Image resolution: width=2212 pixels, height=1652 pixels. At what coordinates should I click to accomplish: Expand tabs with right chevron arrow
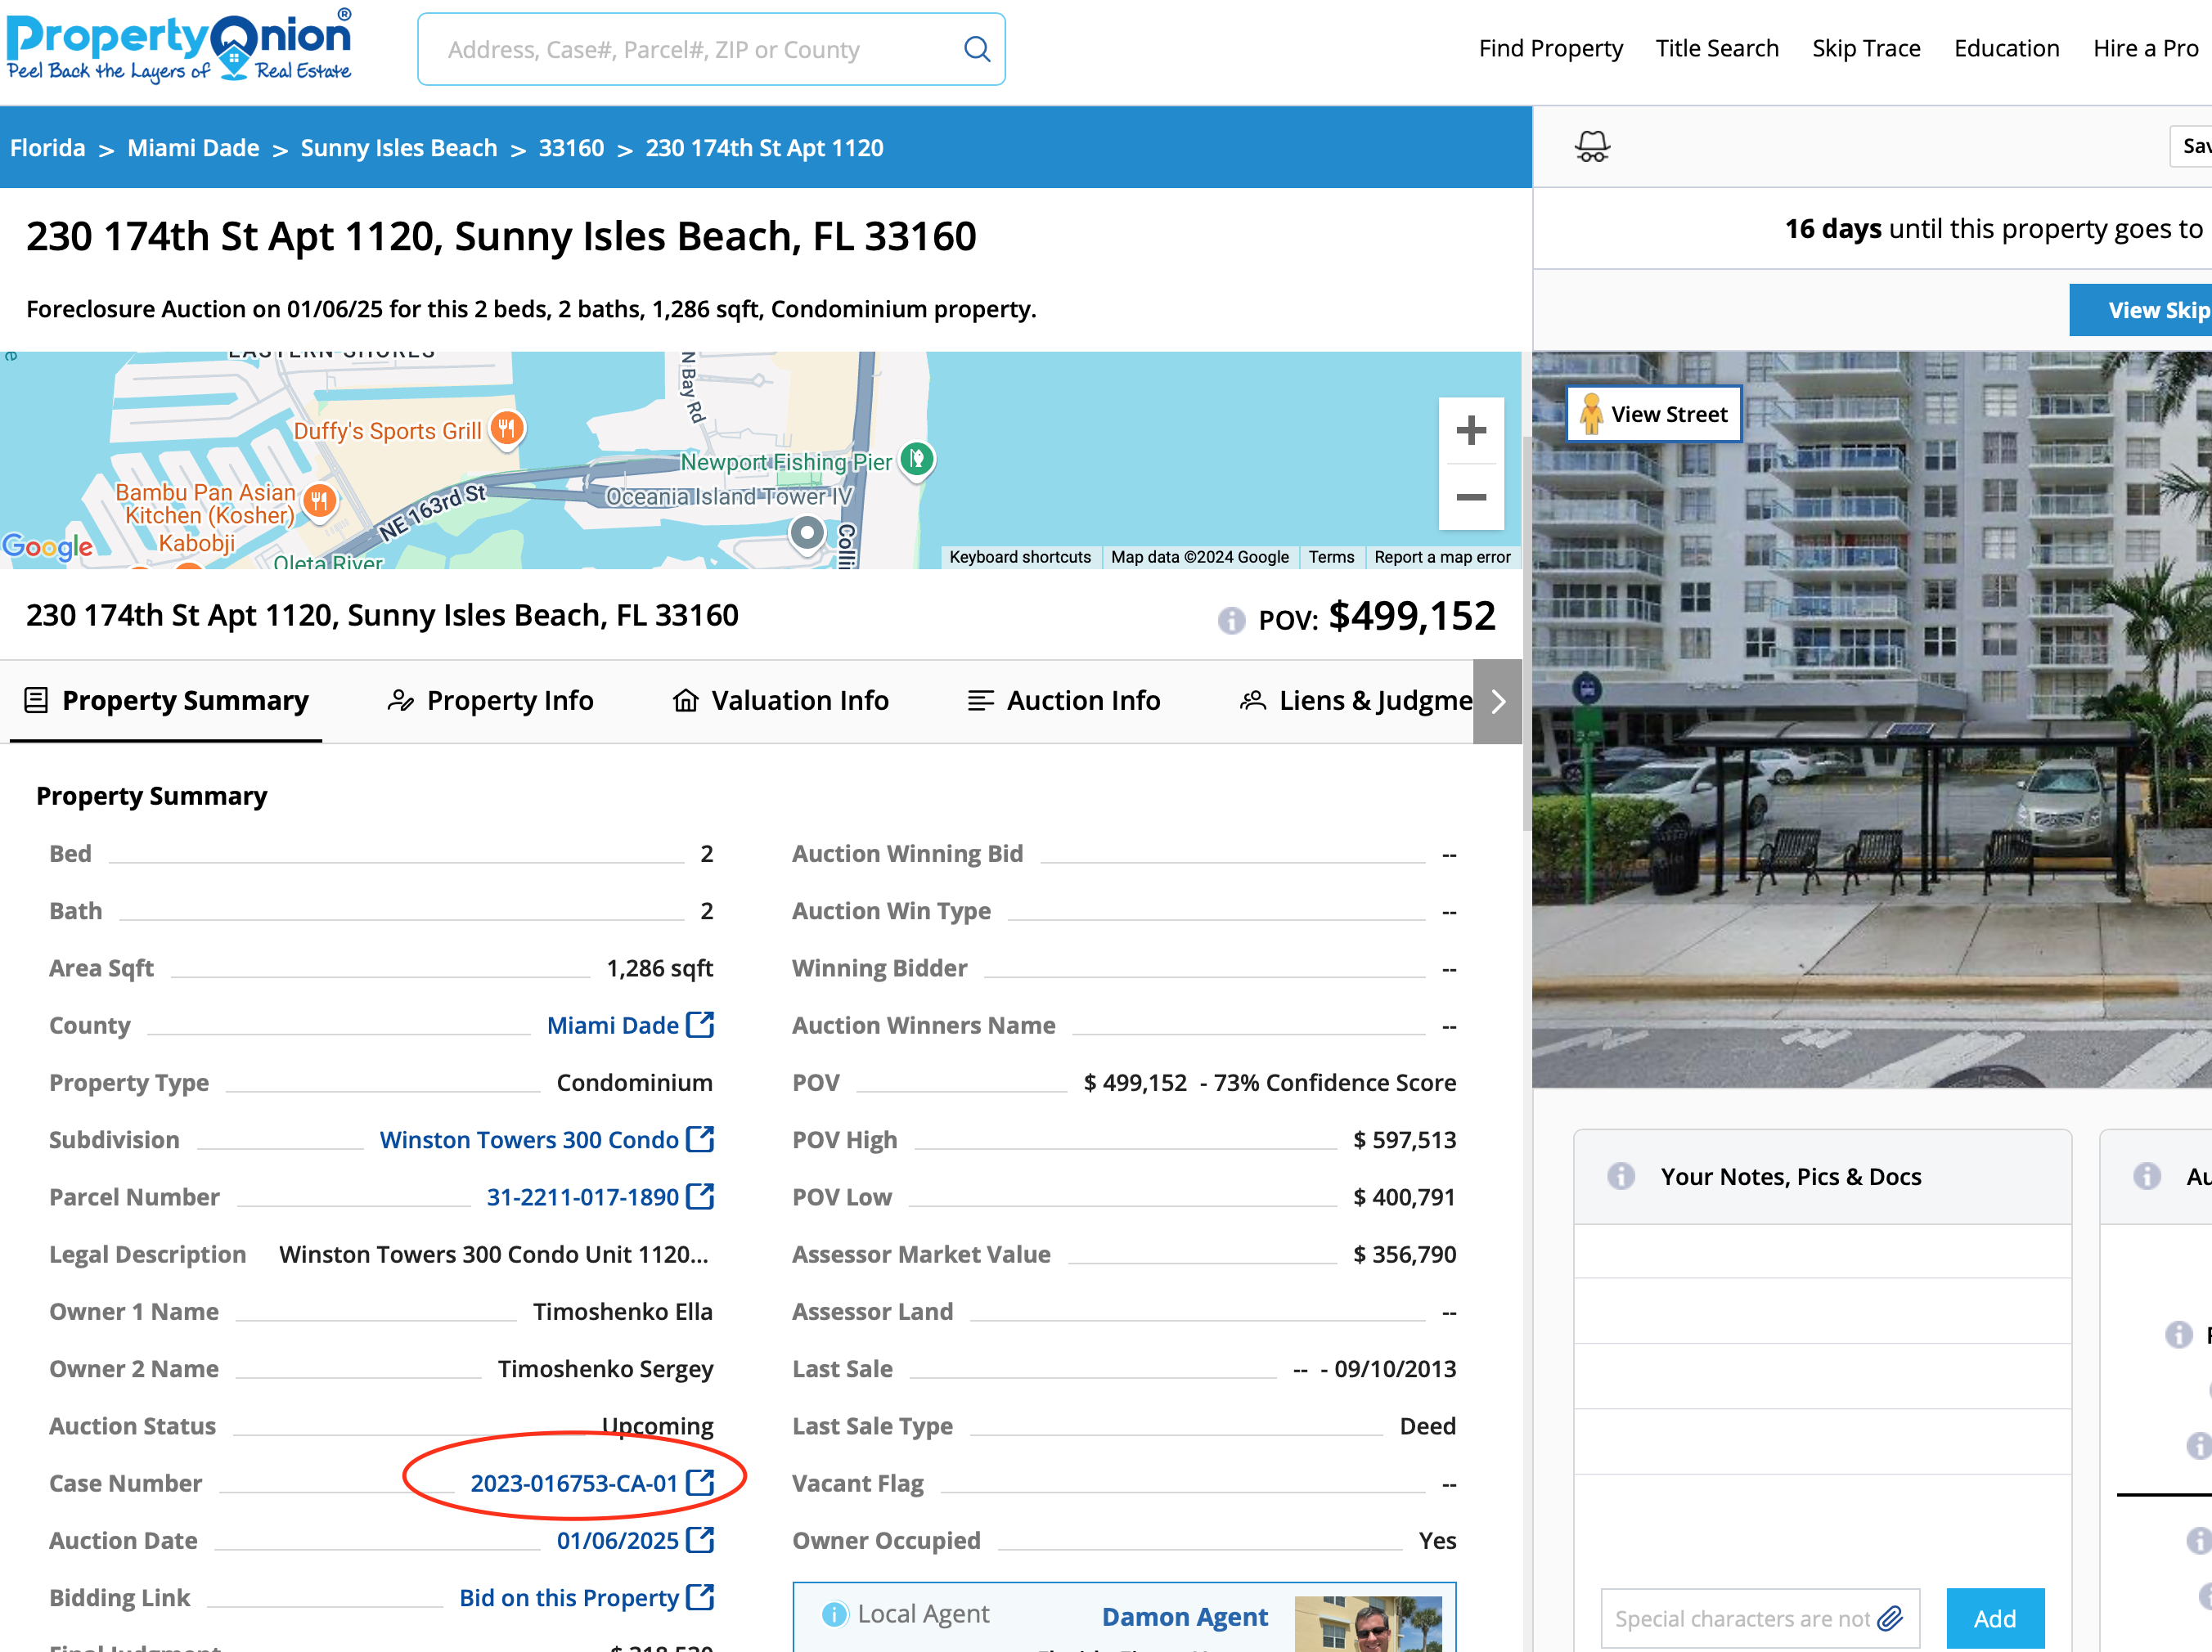coord(1497,701)
